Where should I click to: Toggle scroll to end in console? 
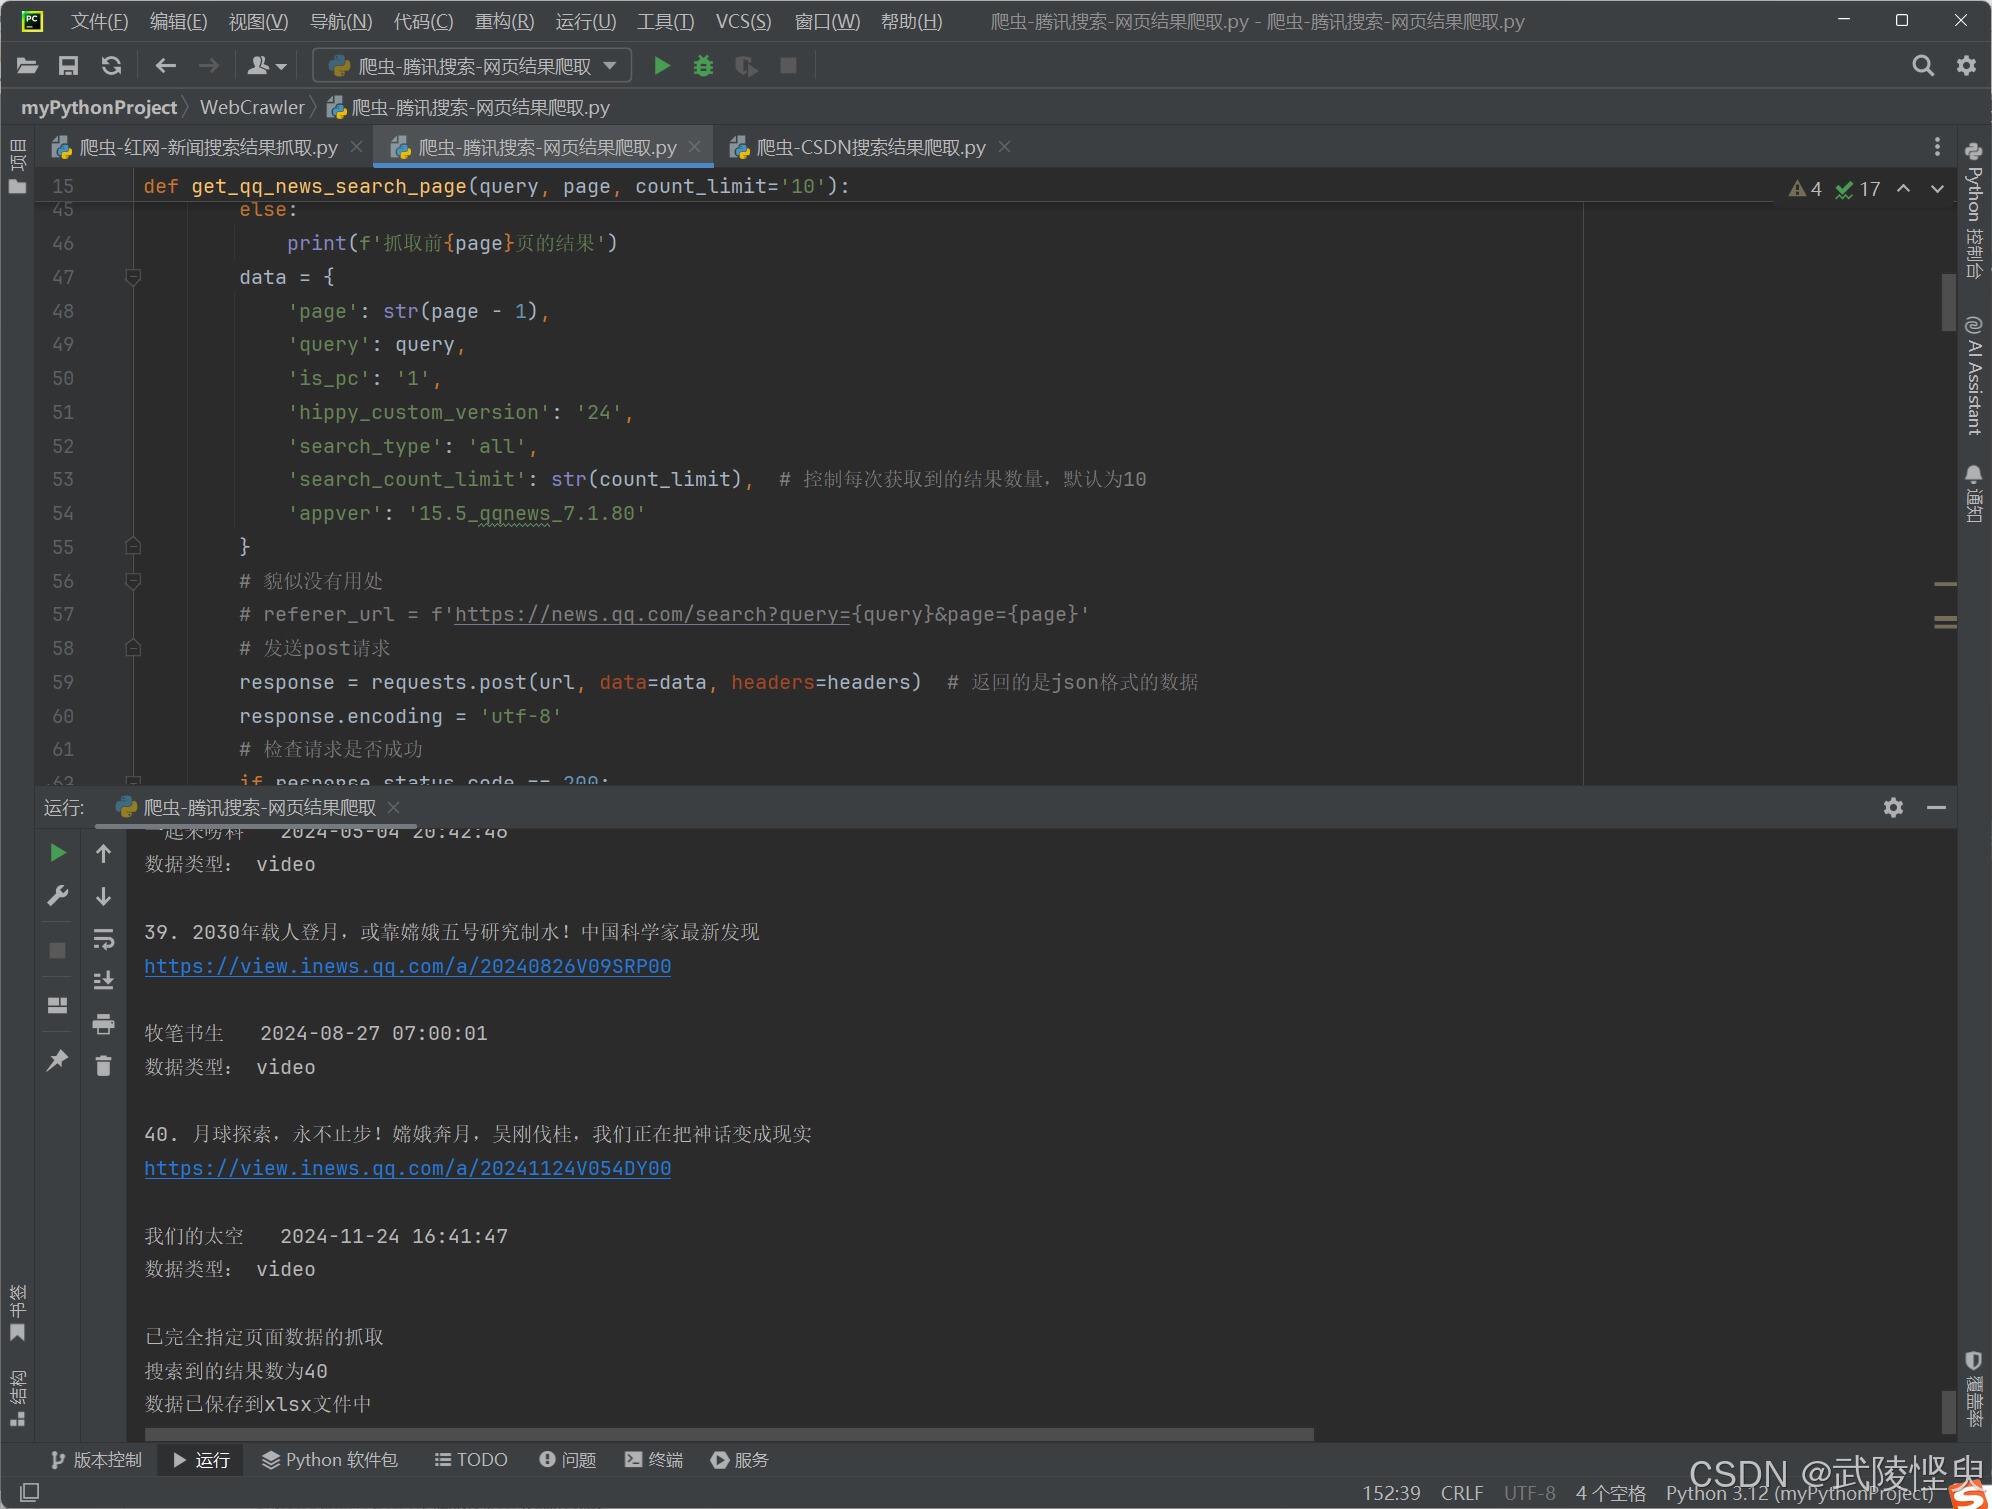[x=103, y=981]
